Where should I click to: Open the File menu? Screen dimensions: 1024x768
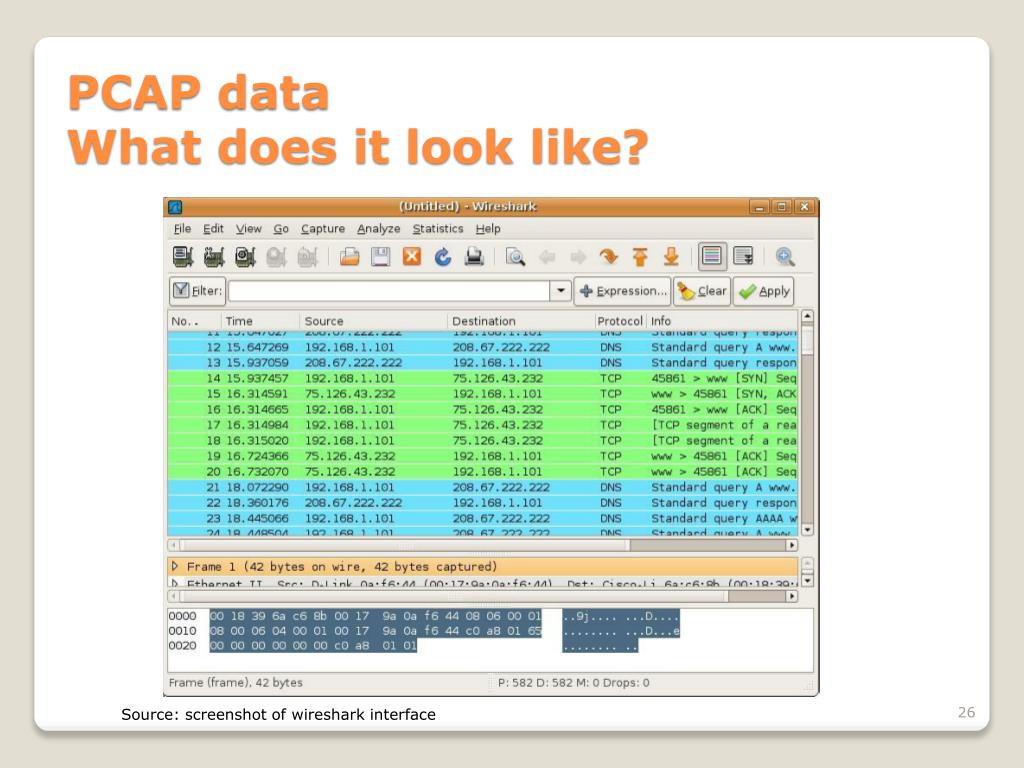click(182, 229)
